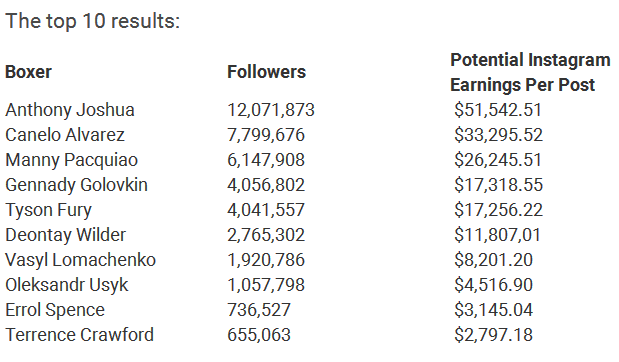Click the 7,799,676 followers figure
The image size is (619, 362).
coord(266,135)
